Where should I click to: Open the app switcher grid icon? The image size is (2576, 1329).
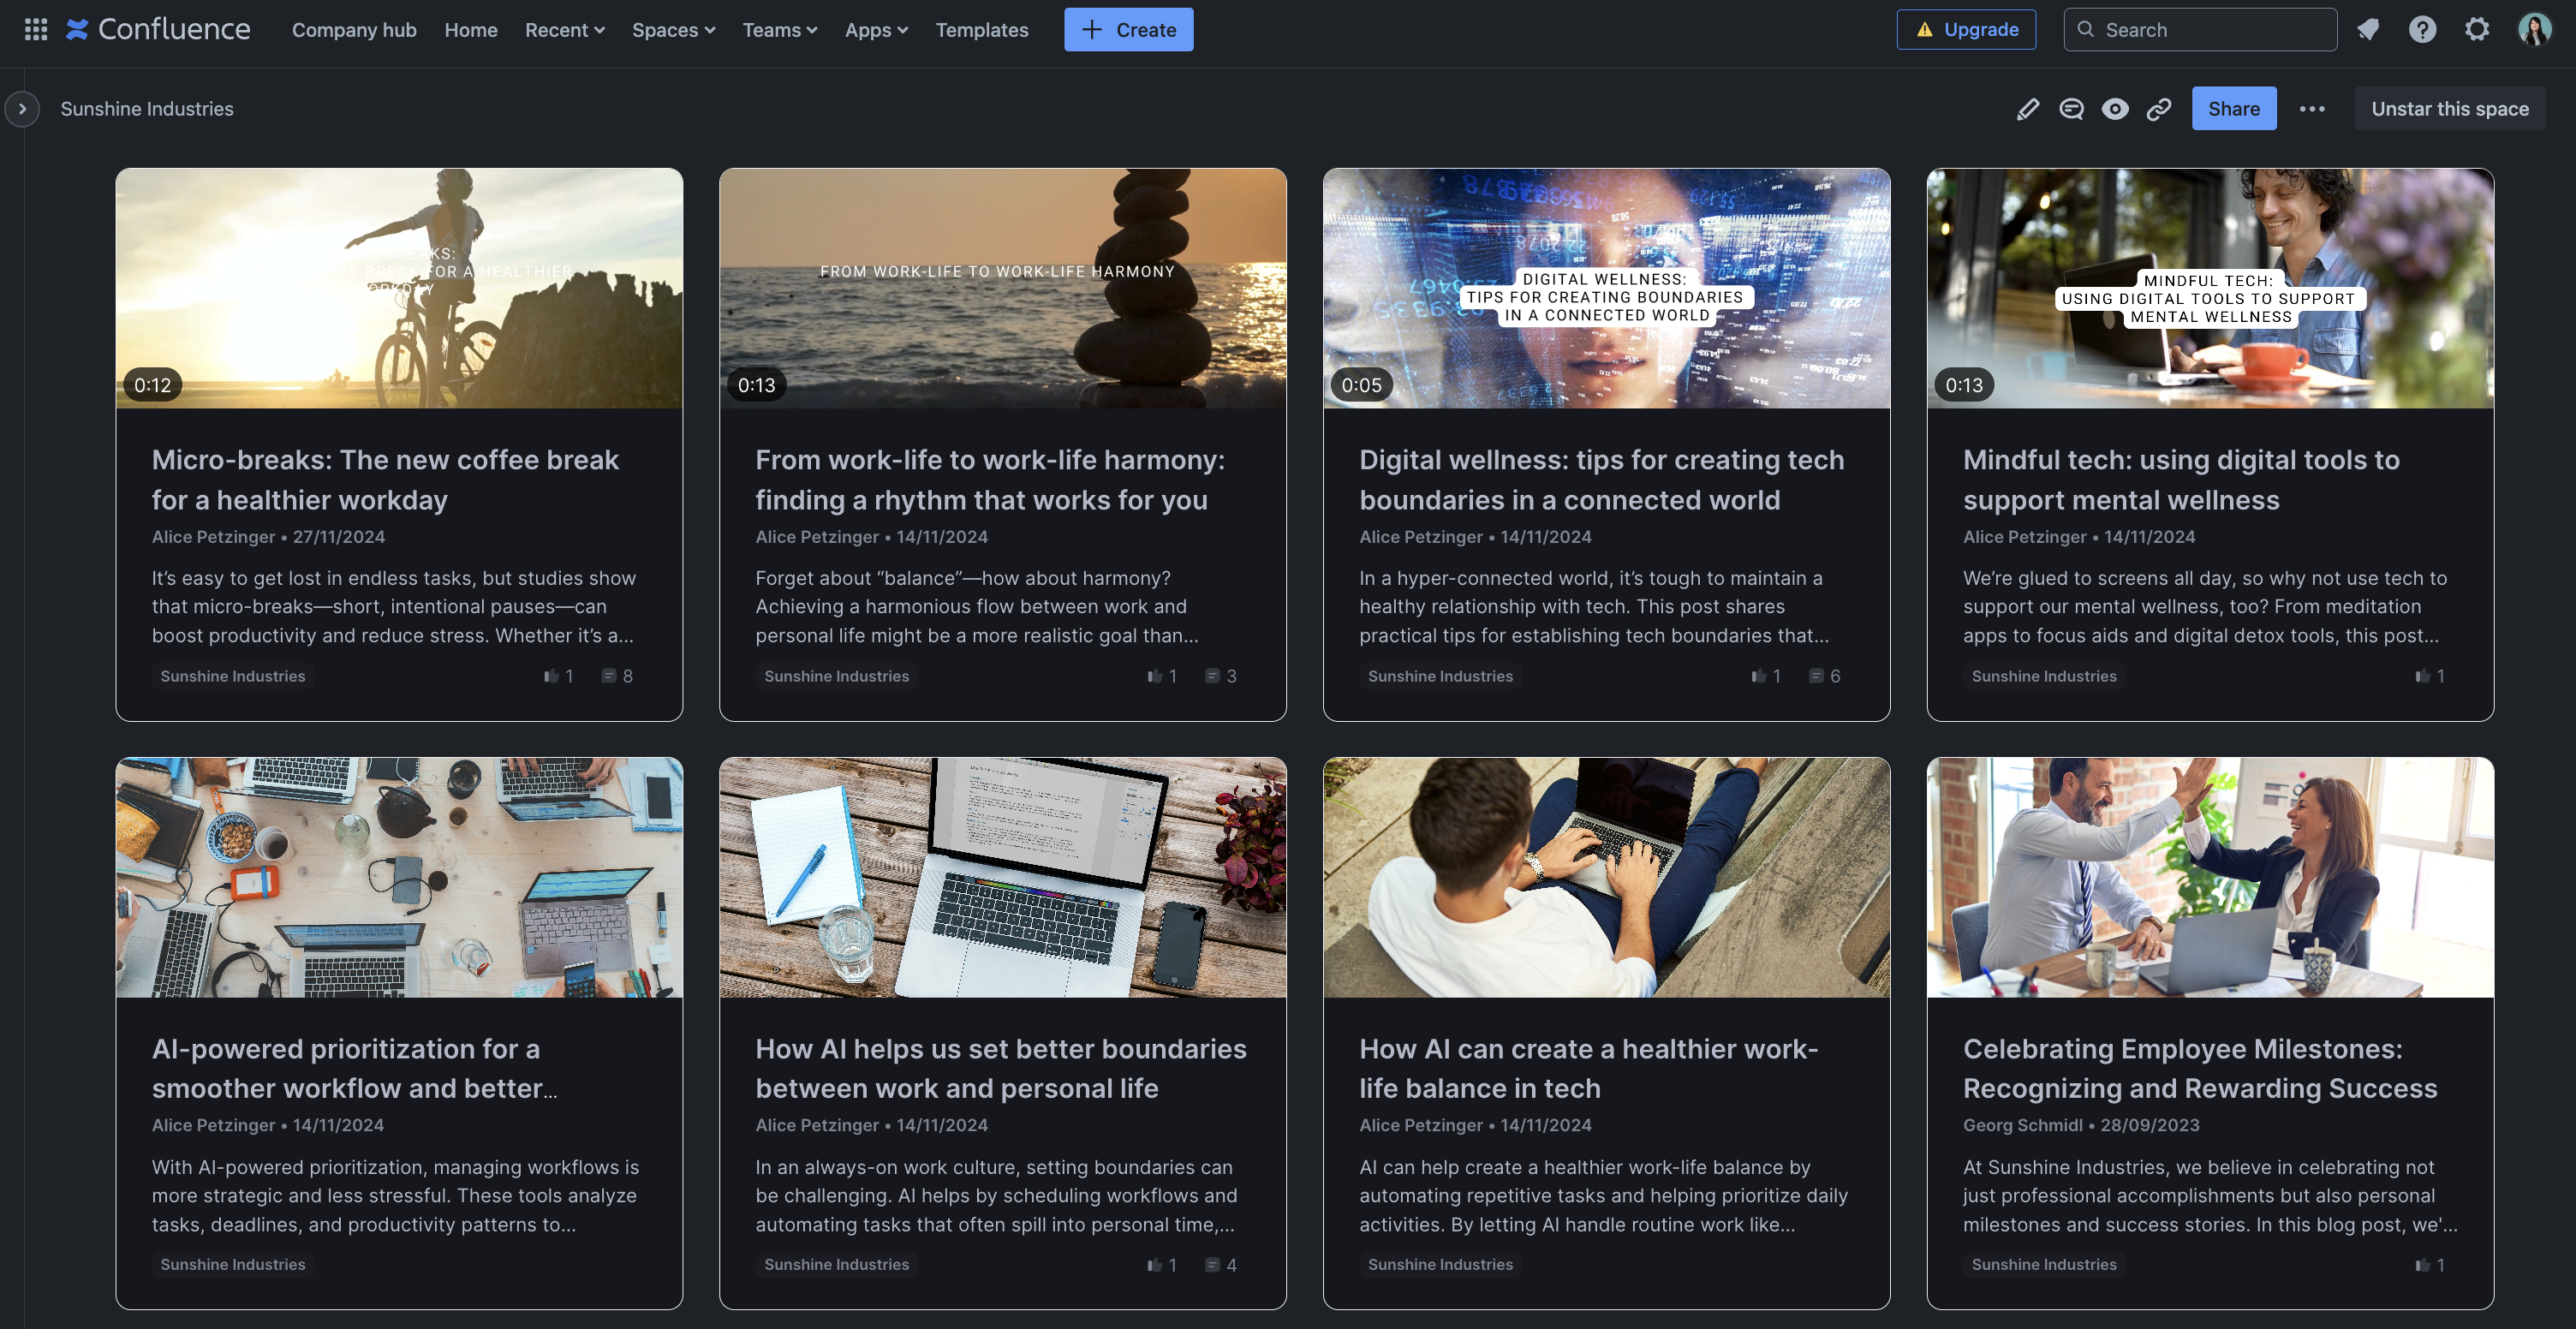[x=36, y=29]
